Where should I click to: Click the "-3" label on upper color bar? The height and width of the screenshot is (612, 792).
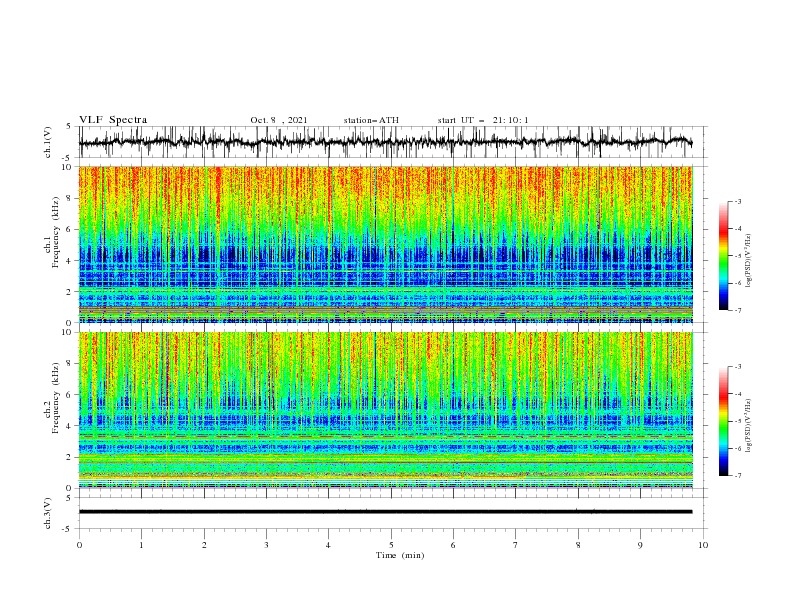point(737,201)
